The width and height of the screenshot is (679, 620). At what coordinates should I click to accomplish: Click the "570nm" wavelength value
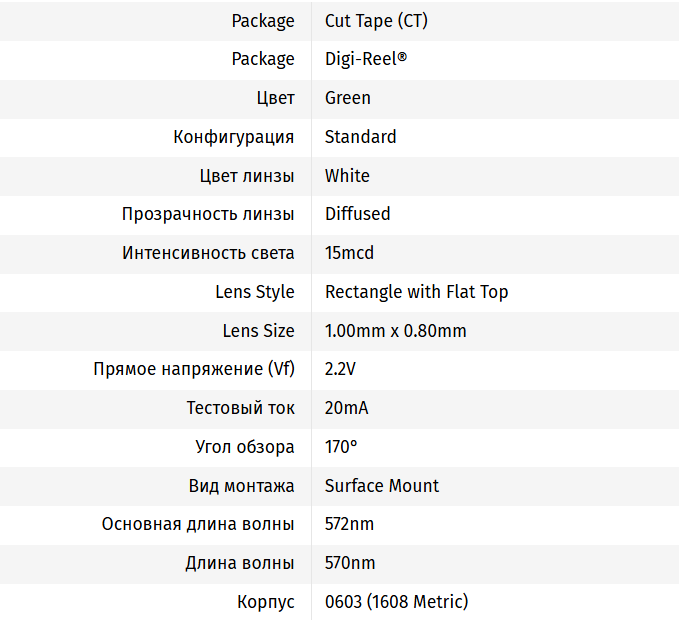click(350, 563)
